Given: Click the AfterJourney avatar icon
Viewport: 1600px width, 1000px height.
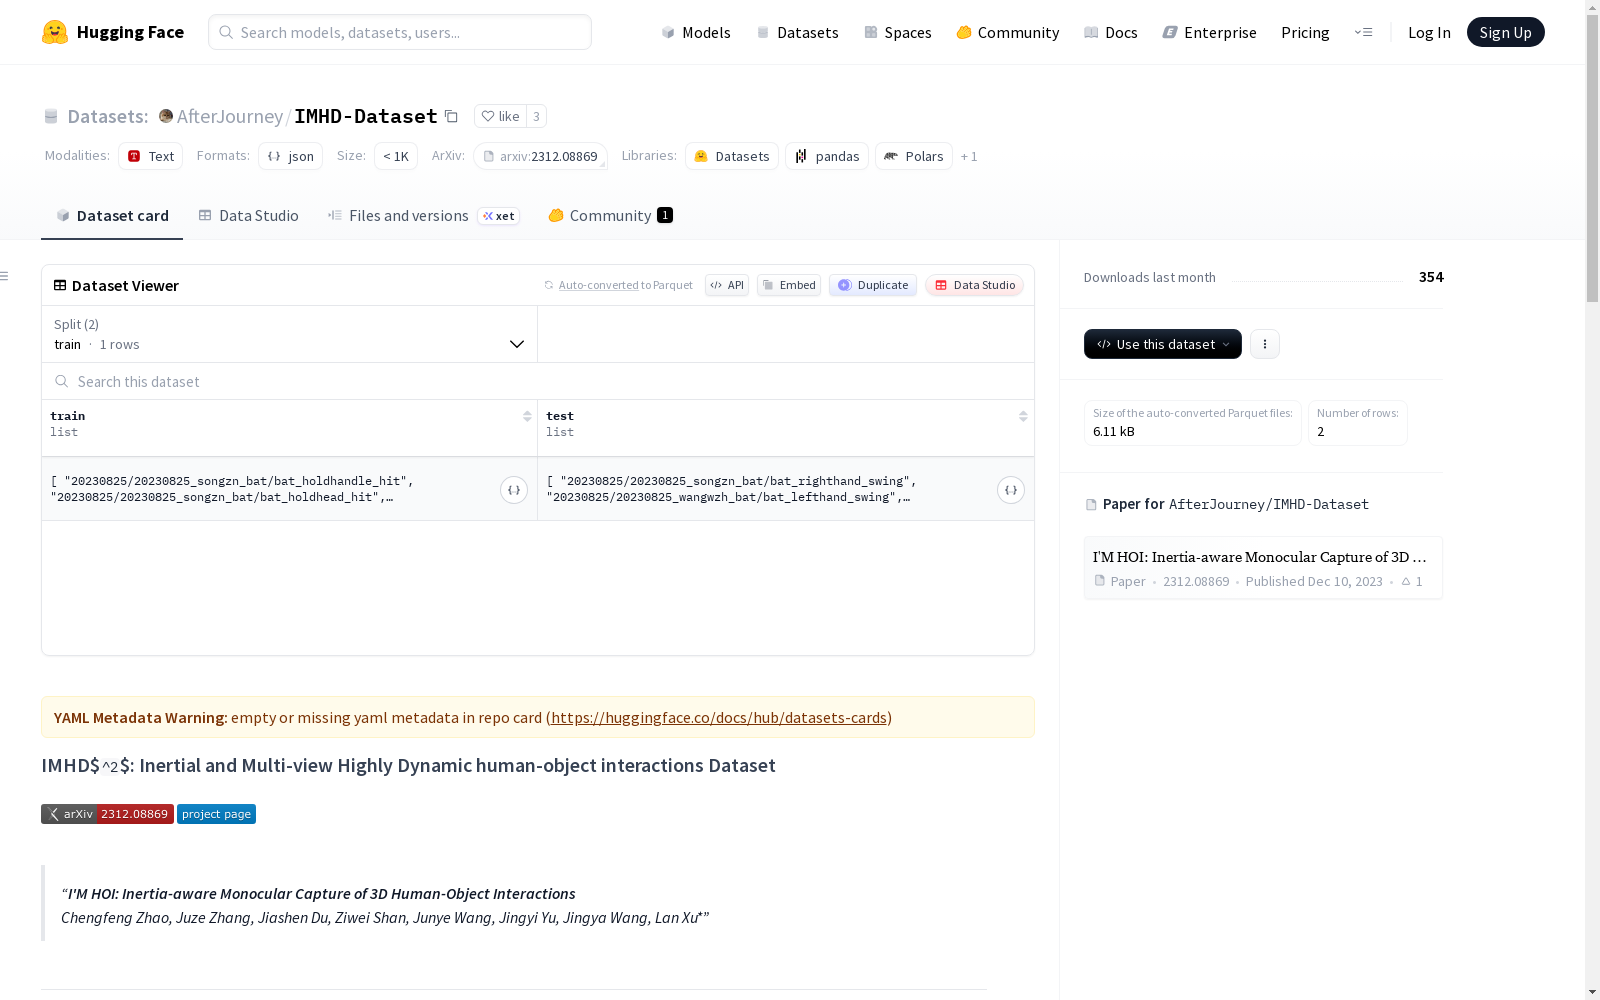Looking at the screenshot, I should [x=166, y=116].
